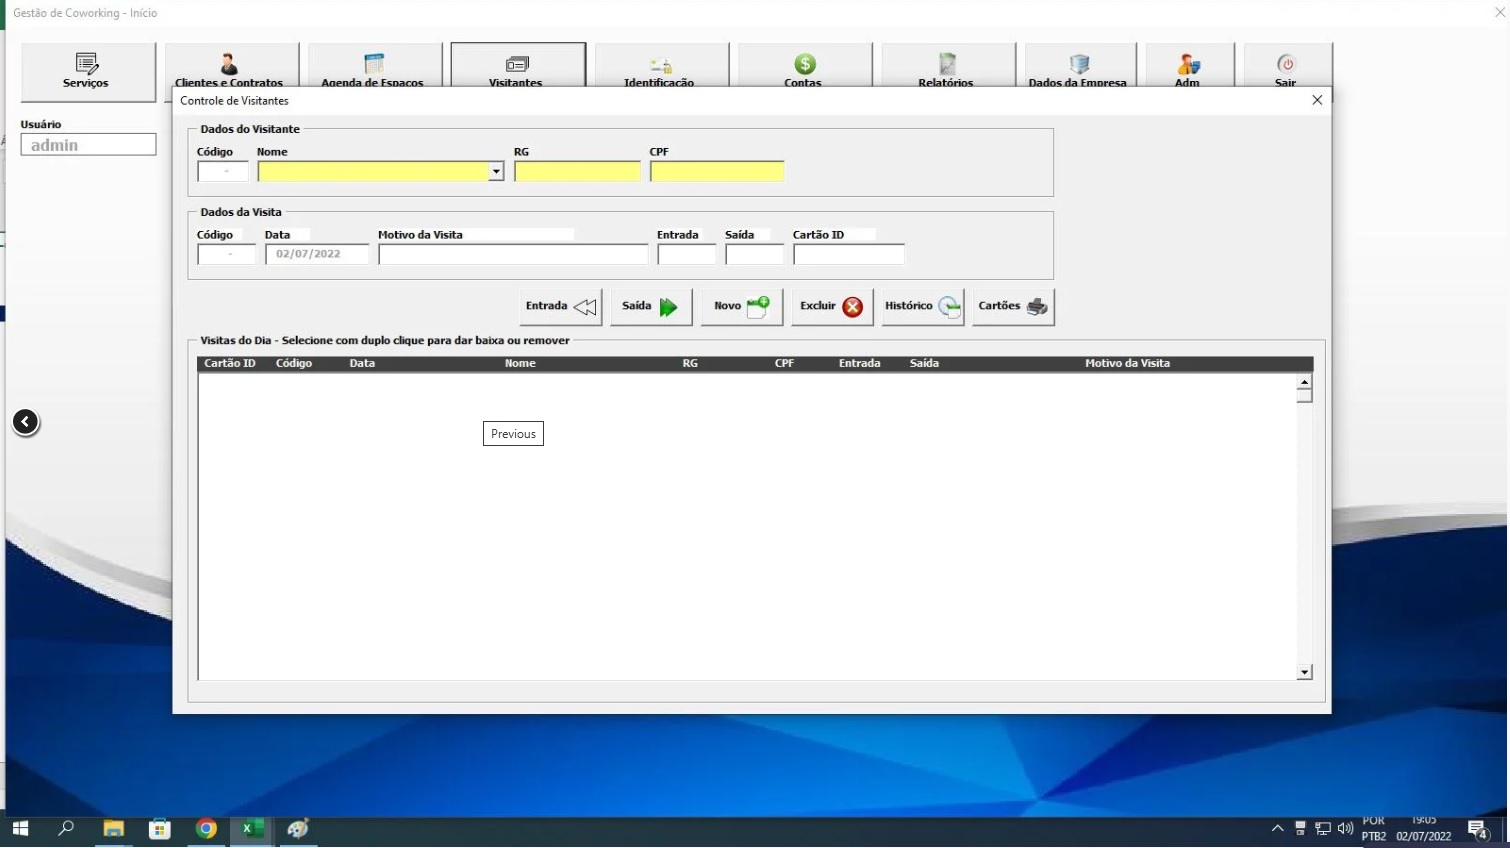Close the Controle de Visitantes dialog

1317,100
